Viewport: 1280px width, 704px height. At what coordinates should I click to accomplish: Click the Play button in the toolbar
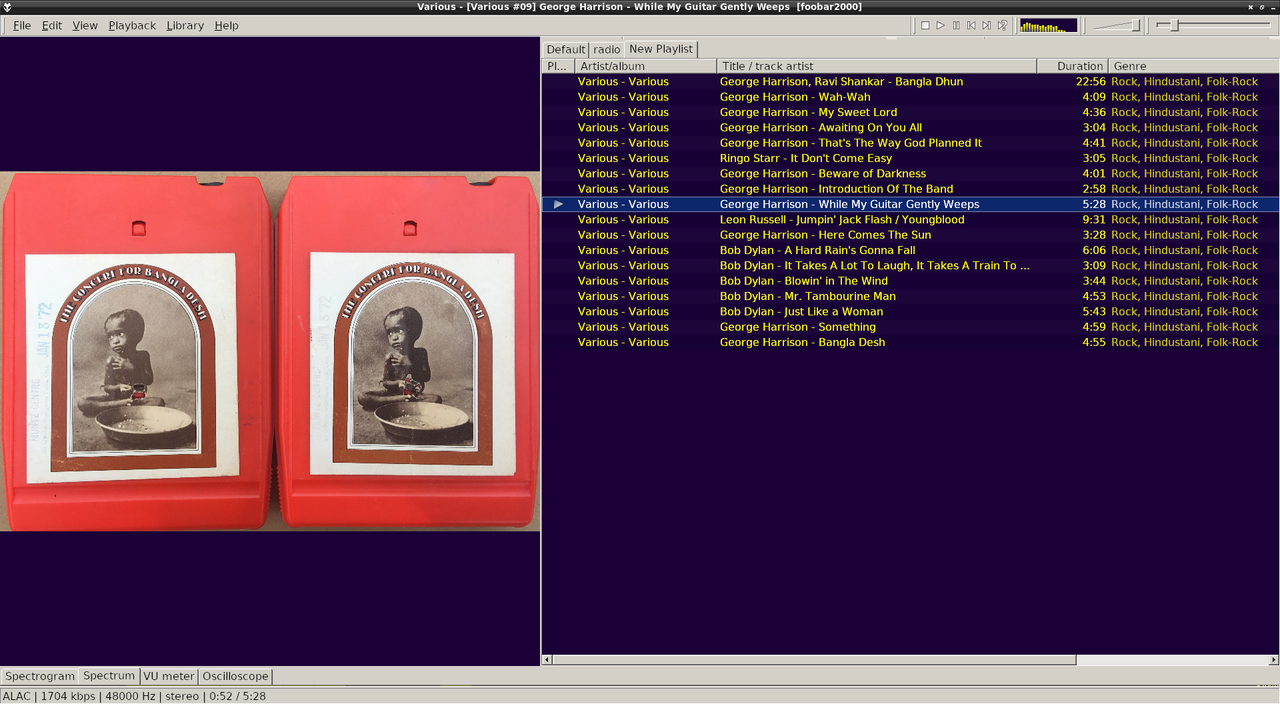(941, 25)
